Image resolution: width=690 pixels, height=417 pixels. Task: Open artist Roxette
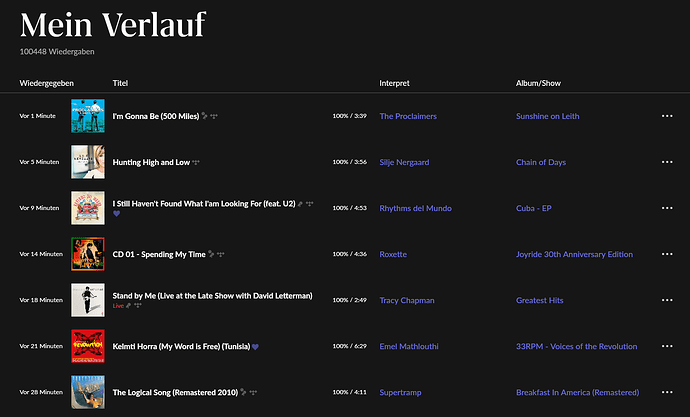pos(393,254)
